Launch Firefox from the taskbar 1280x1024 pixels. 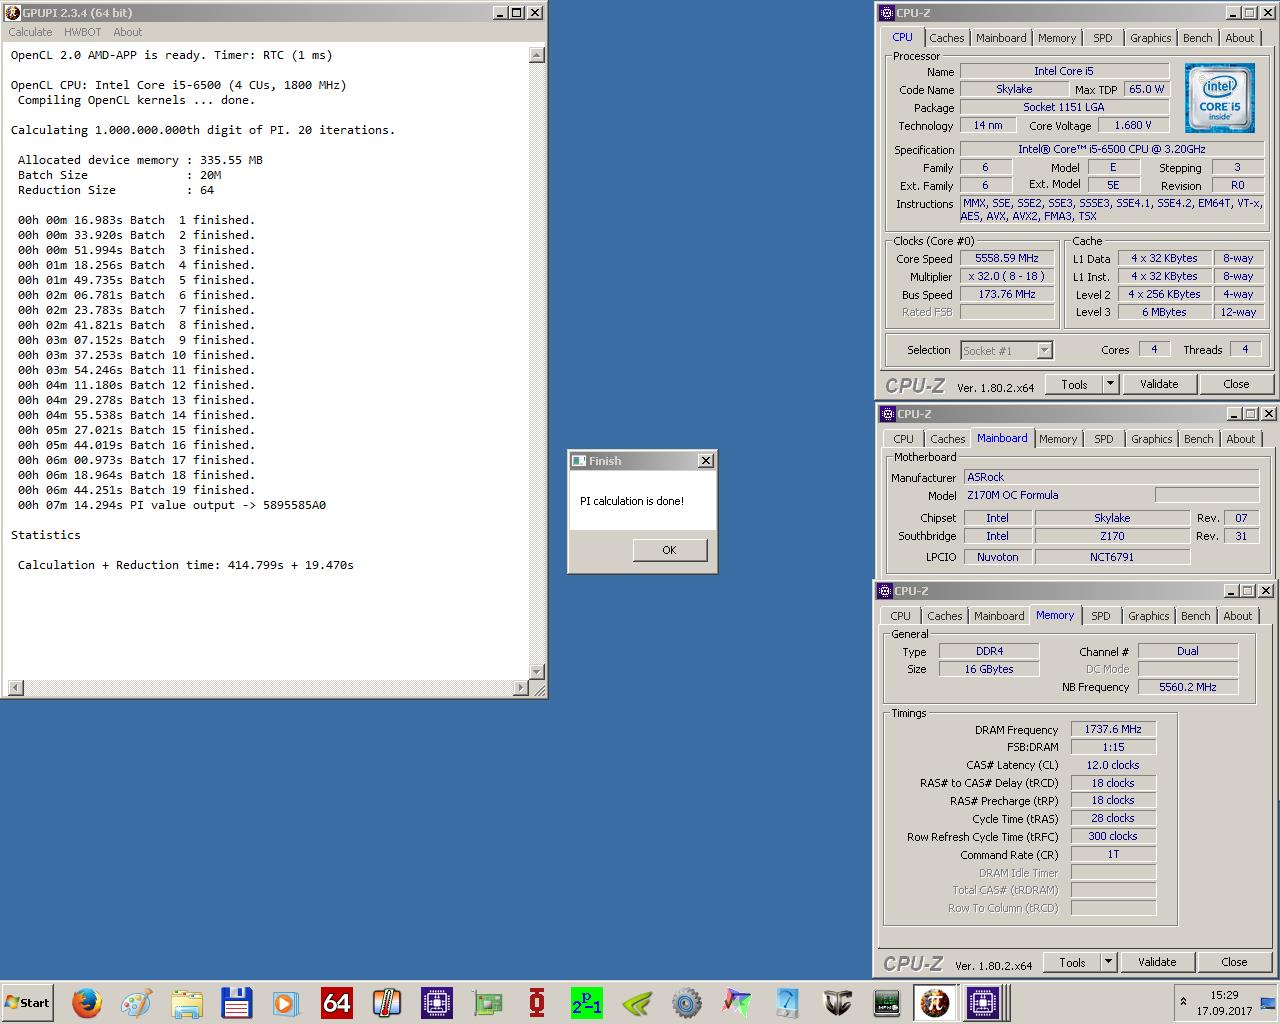(86, 1002)
